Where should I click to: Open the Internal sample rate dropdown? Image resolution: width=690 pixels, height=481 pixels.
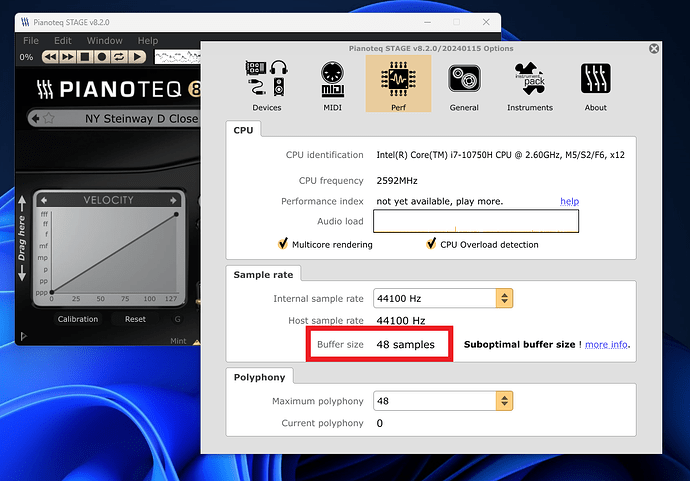pyautogui.click(x=443, y=298)
